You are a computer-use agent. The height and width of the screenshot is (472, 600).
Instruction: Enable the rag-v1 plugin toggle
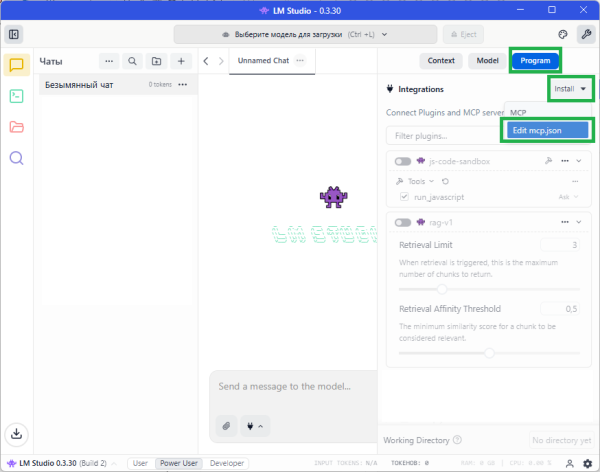coord(403,222)
